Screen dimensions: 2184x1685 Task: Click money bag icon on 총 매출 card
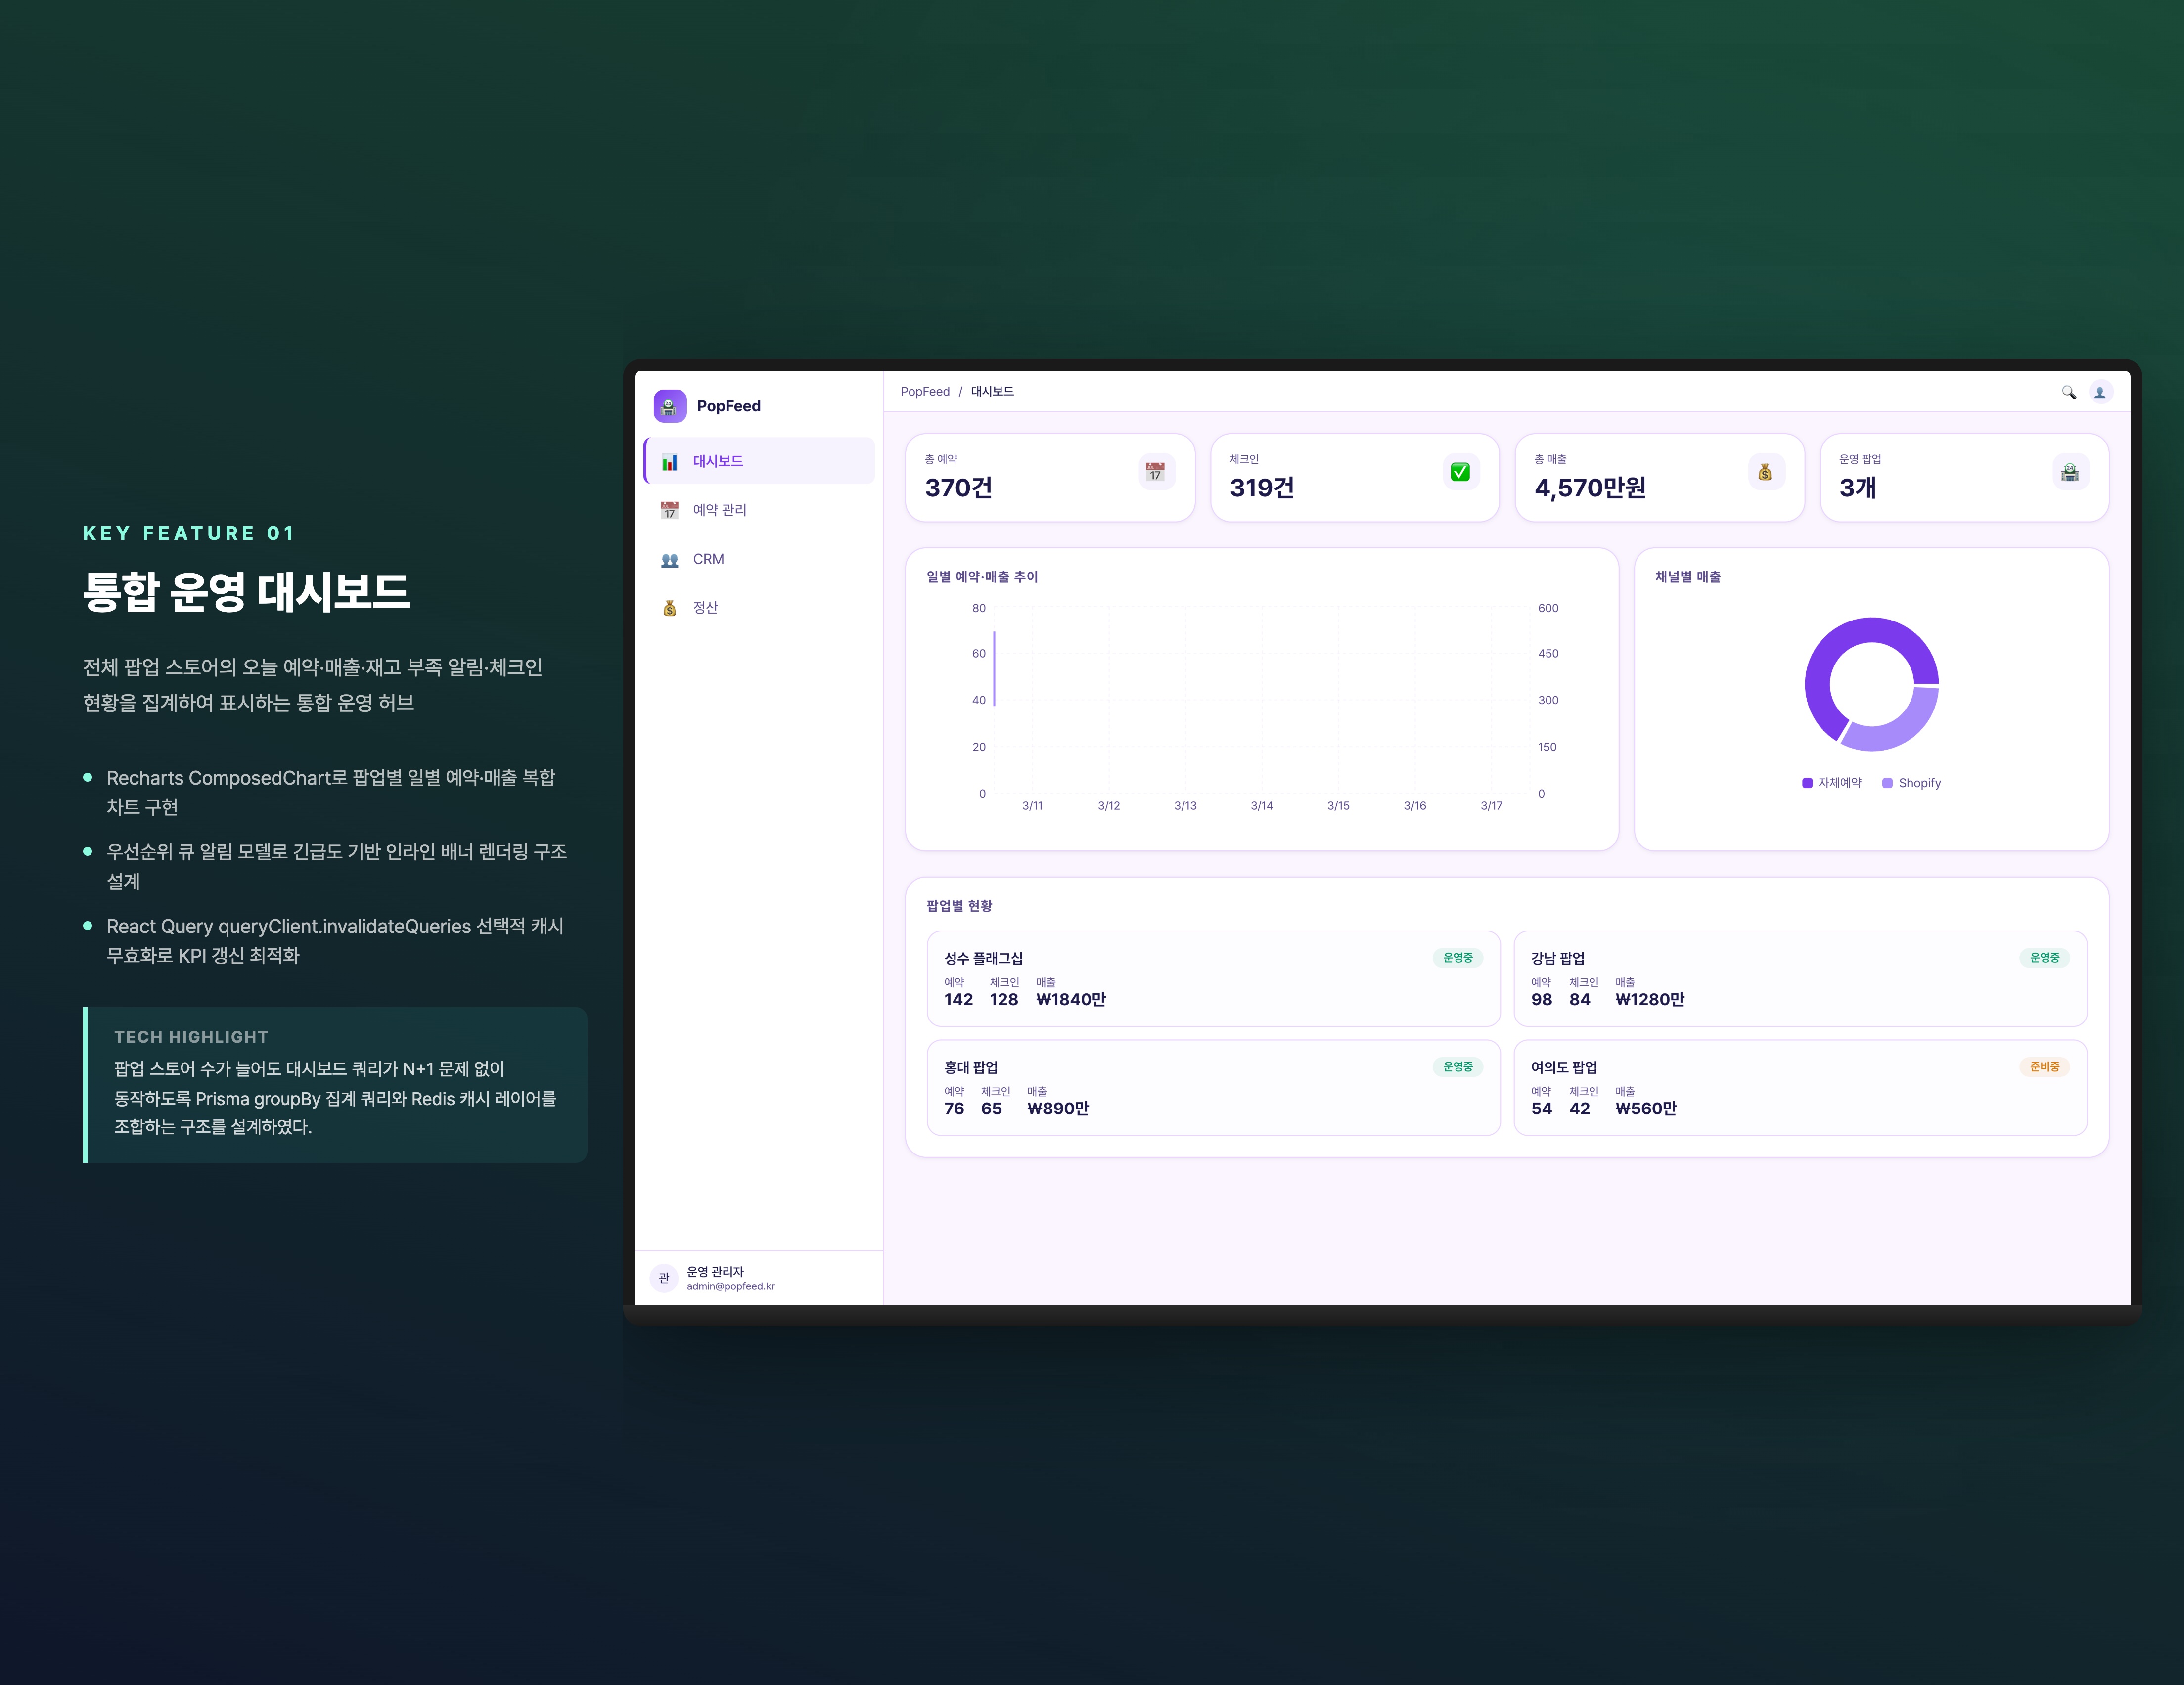(x=1765, y=472)
